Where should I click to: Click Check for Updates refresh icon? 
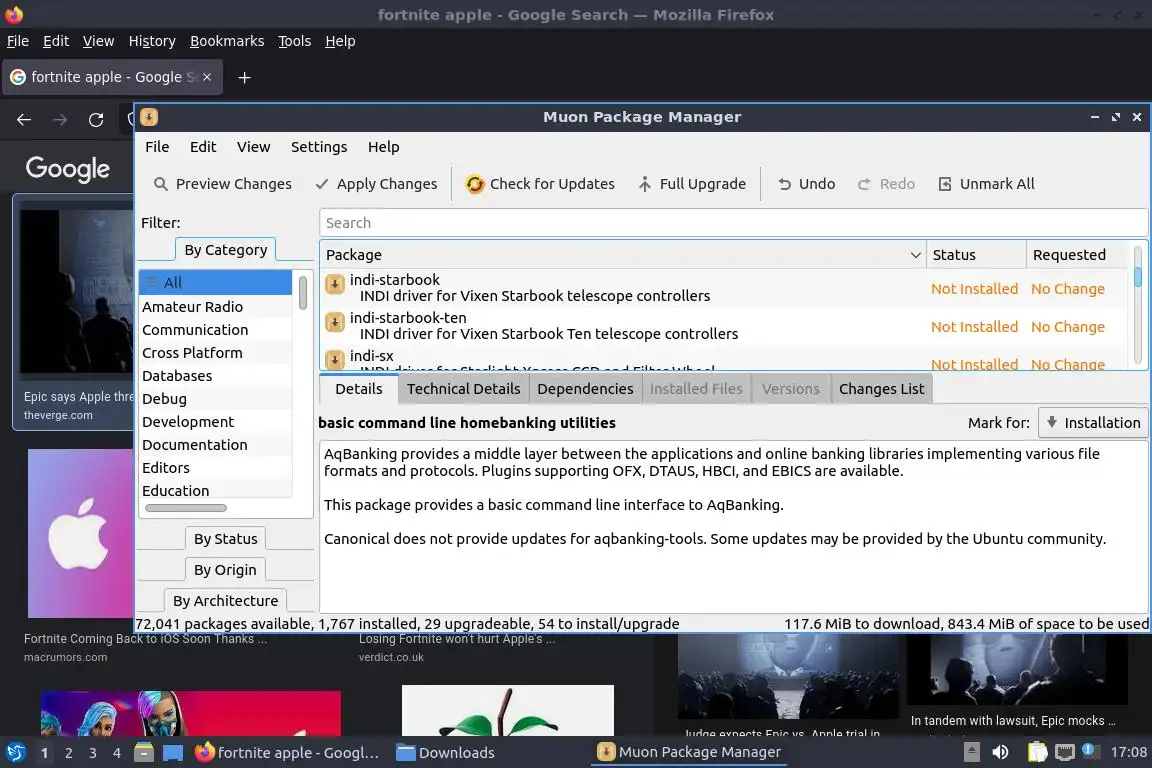(x=475, y=184)
